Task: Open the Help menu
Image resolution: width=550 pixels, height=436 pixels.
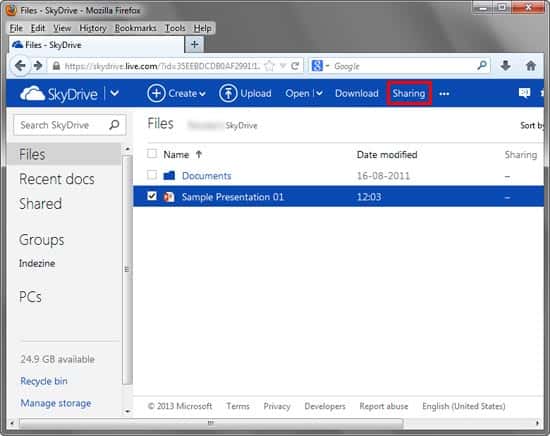Action: tap(202, 28)
